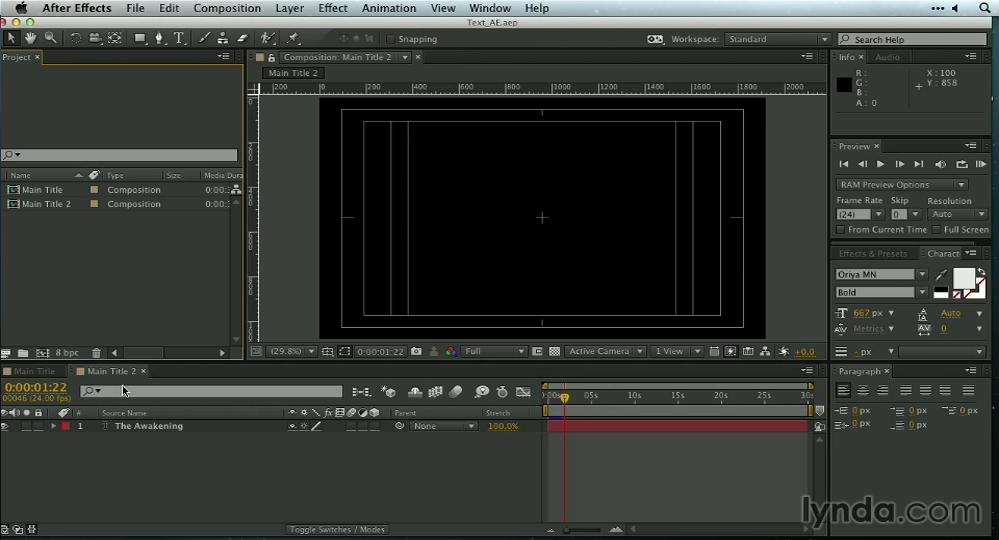Choose the Pen tool in toolbar
Viewport: 999px width, 540px height.
(159, 38)
